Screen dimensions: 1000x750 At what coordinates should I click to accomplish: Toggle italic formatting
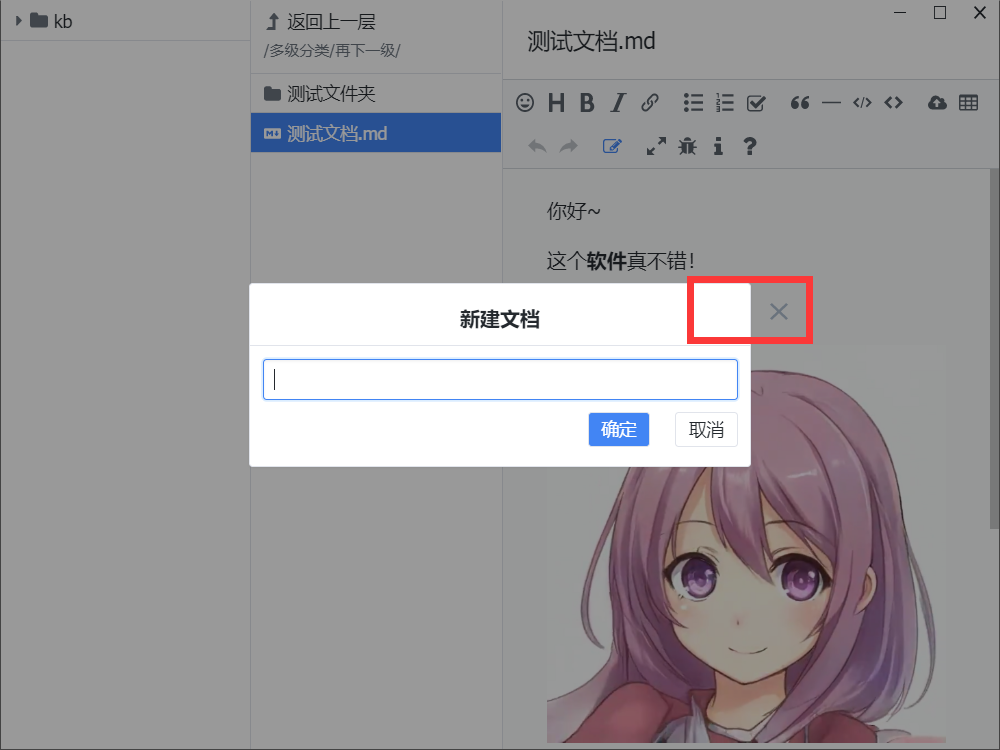tap(618, 102)
